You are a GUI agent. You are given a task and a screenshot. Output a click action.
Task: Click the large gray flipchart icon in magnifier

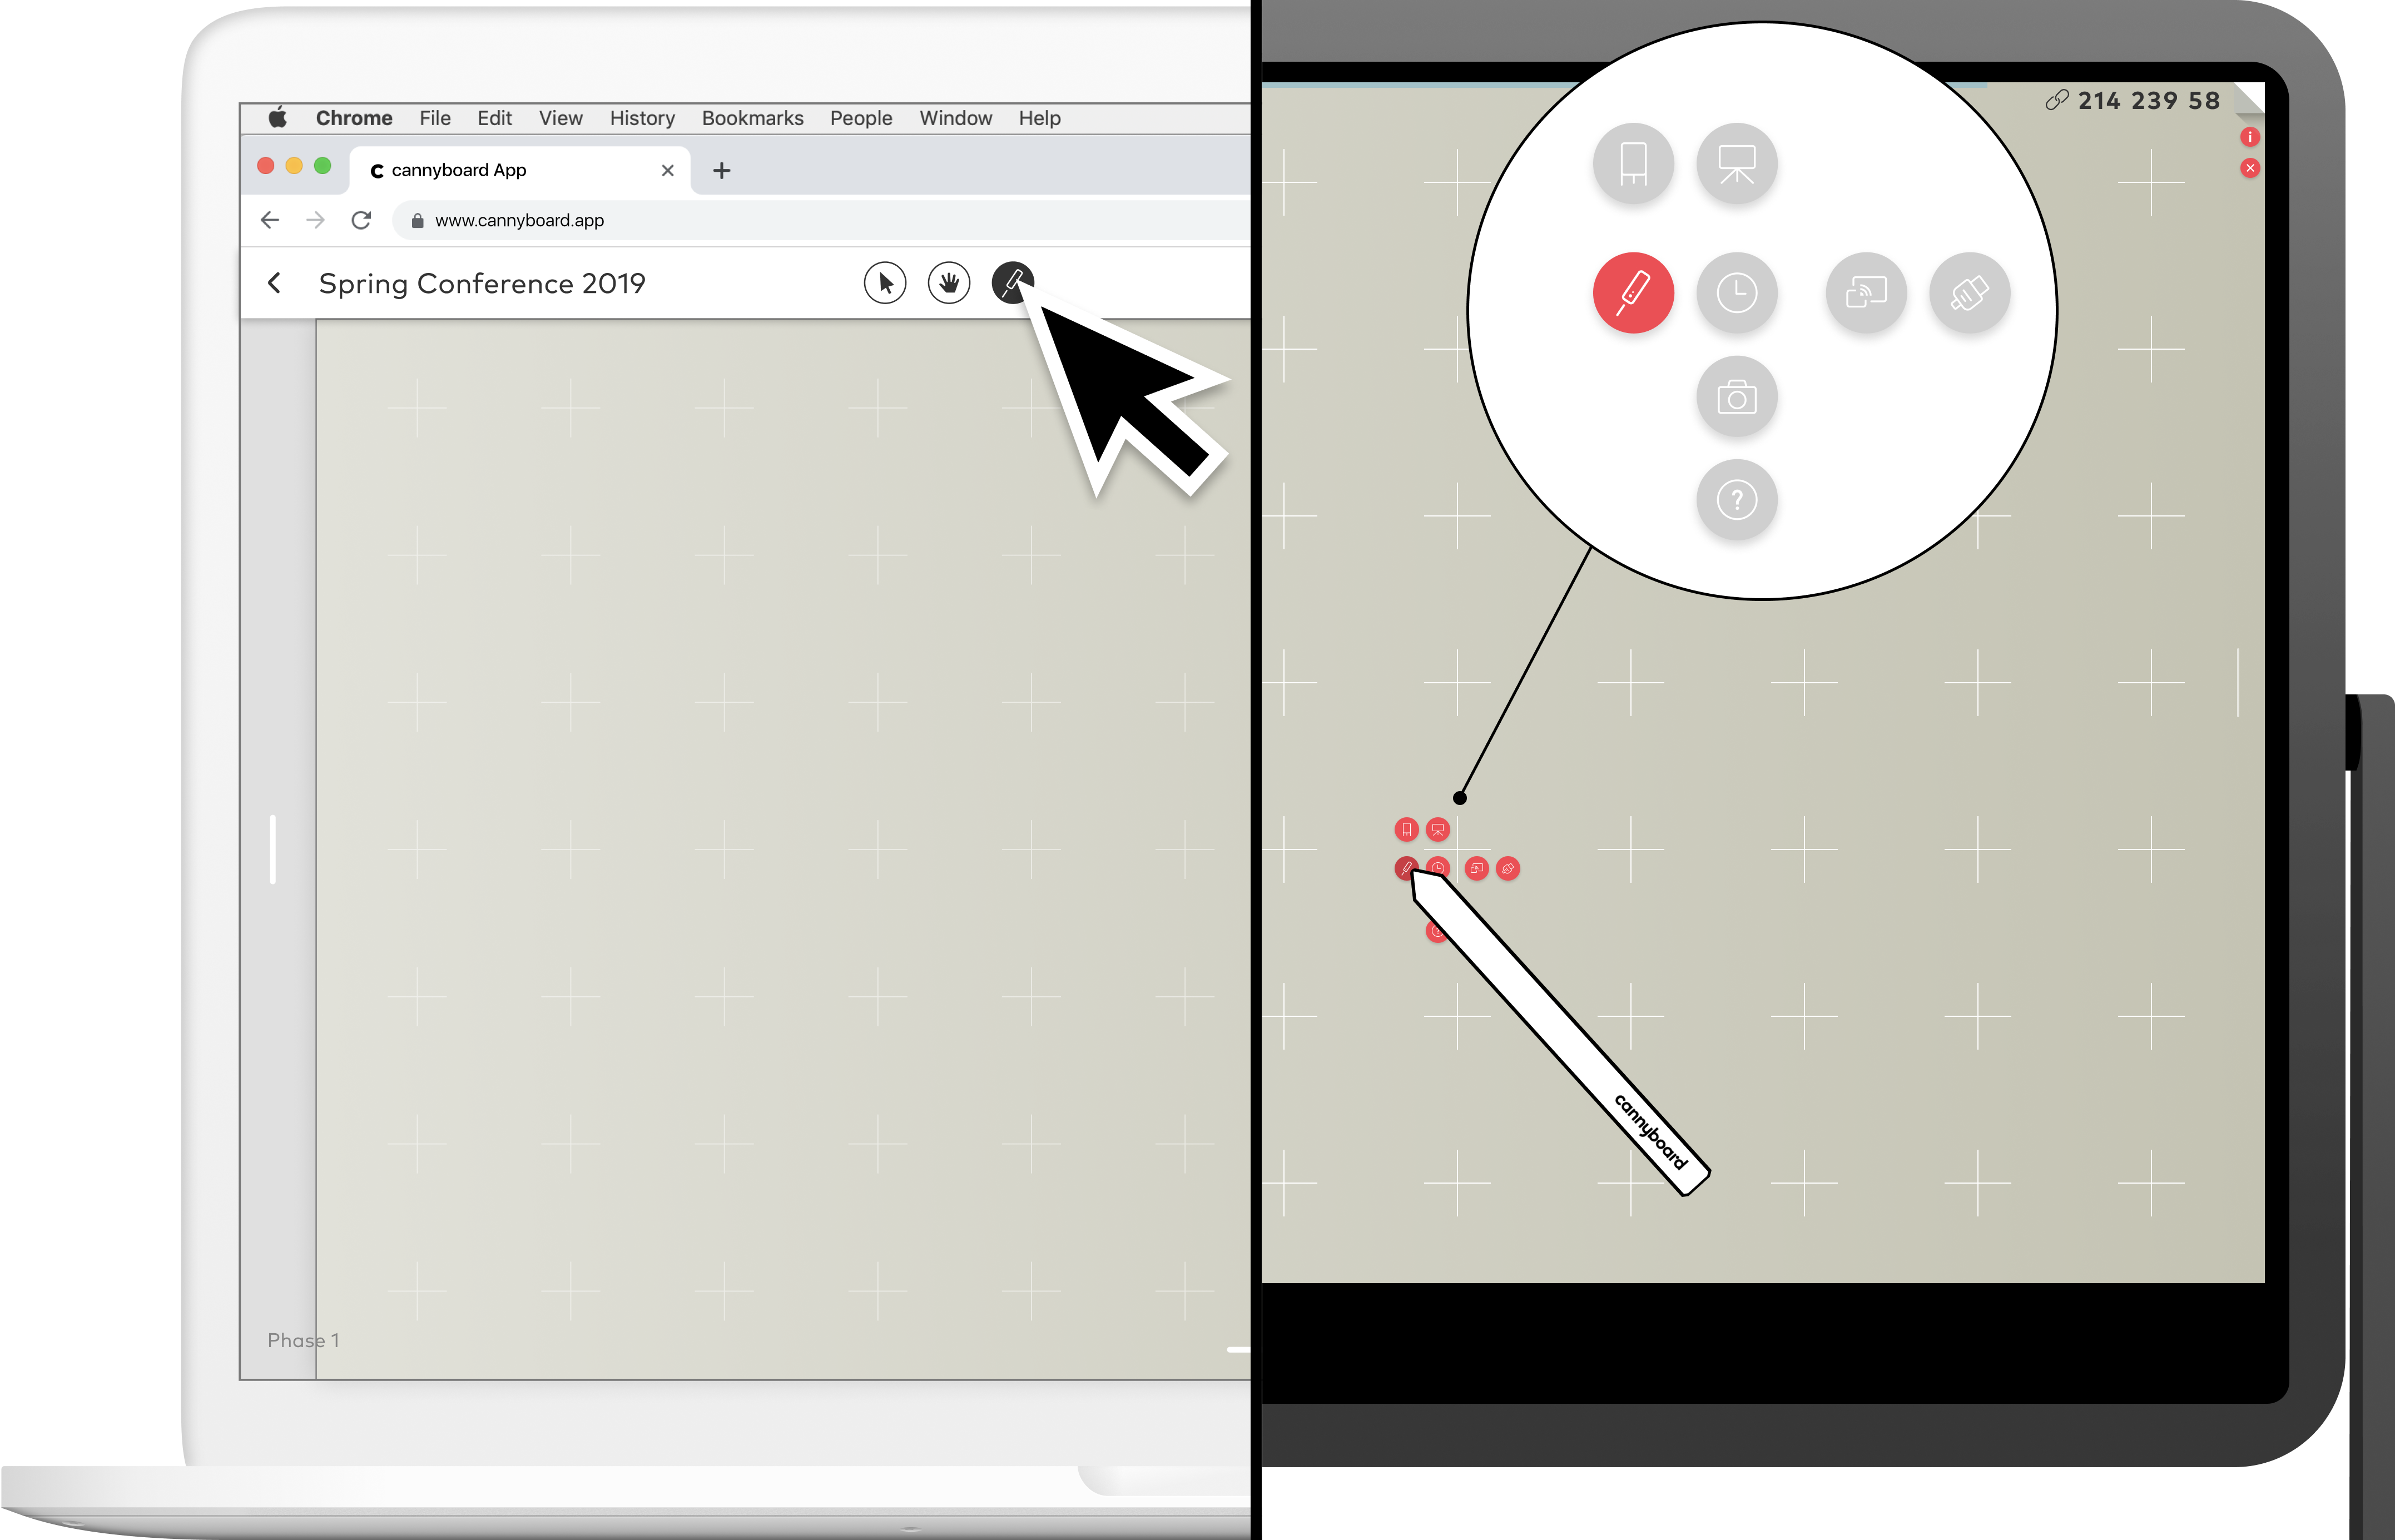[x=1633, y=163]
